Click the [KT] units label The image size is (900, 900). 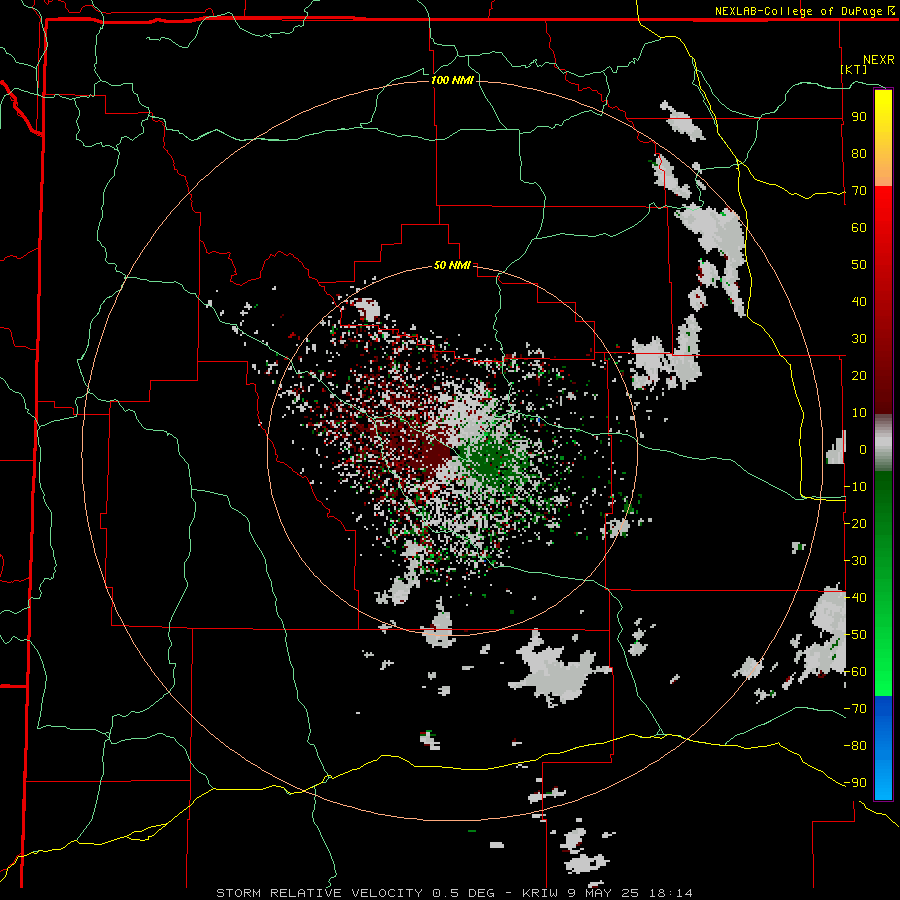pos(854,69)
